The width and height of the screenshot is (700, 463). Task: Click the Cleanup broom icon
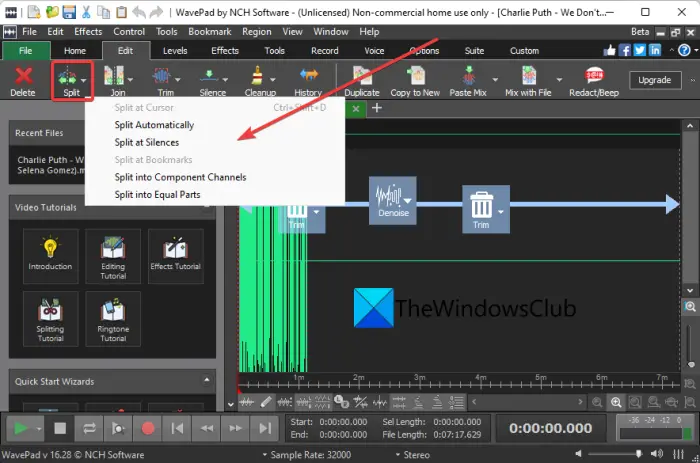(257, 76)
